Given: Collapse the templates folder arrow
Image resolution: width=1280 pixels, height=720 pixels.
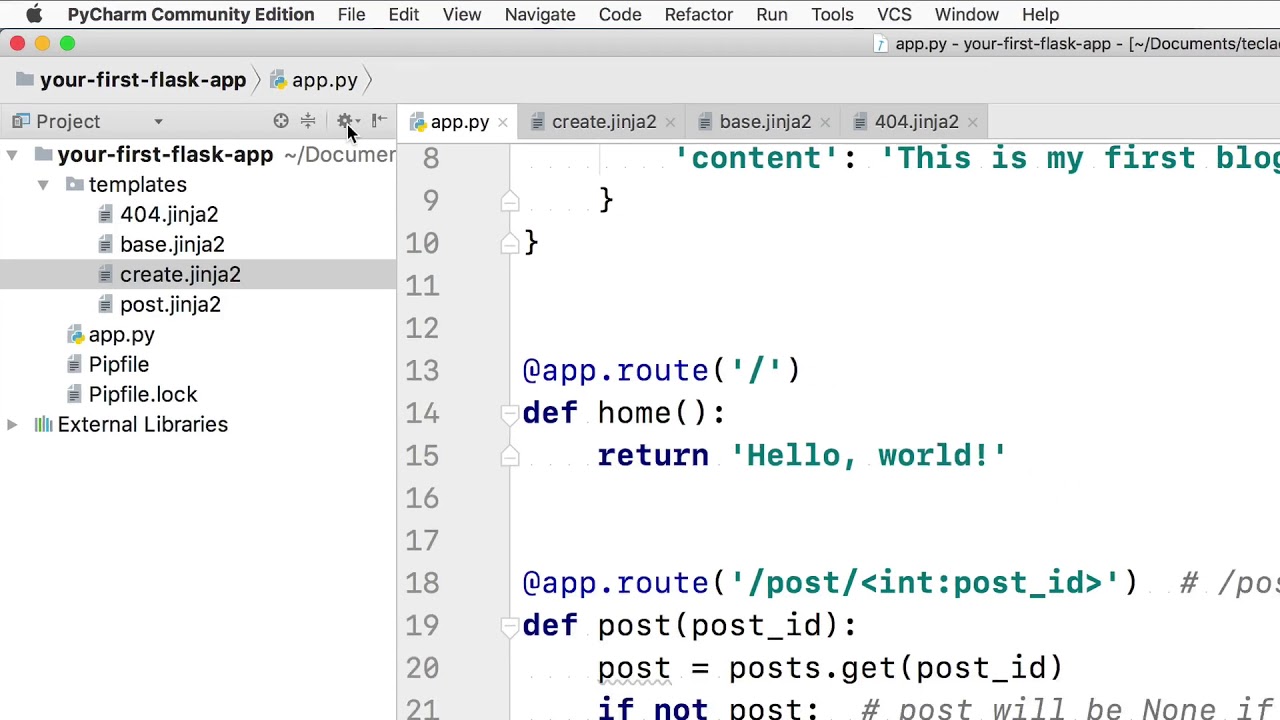Looking at the screenshot, I should 43,185.
